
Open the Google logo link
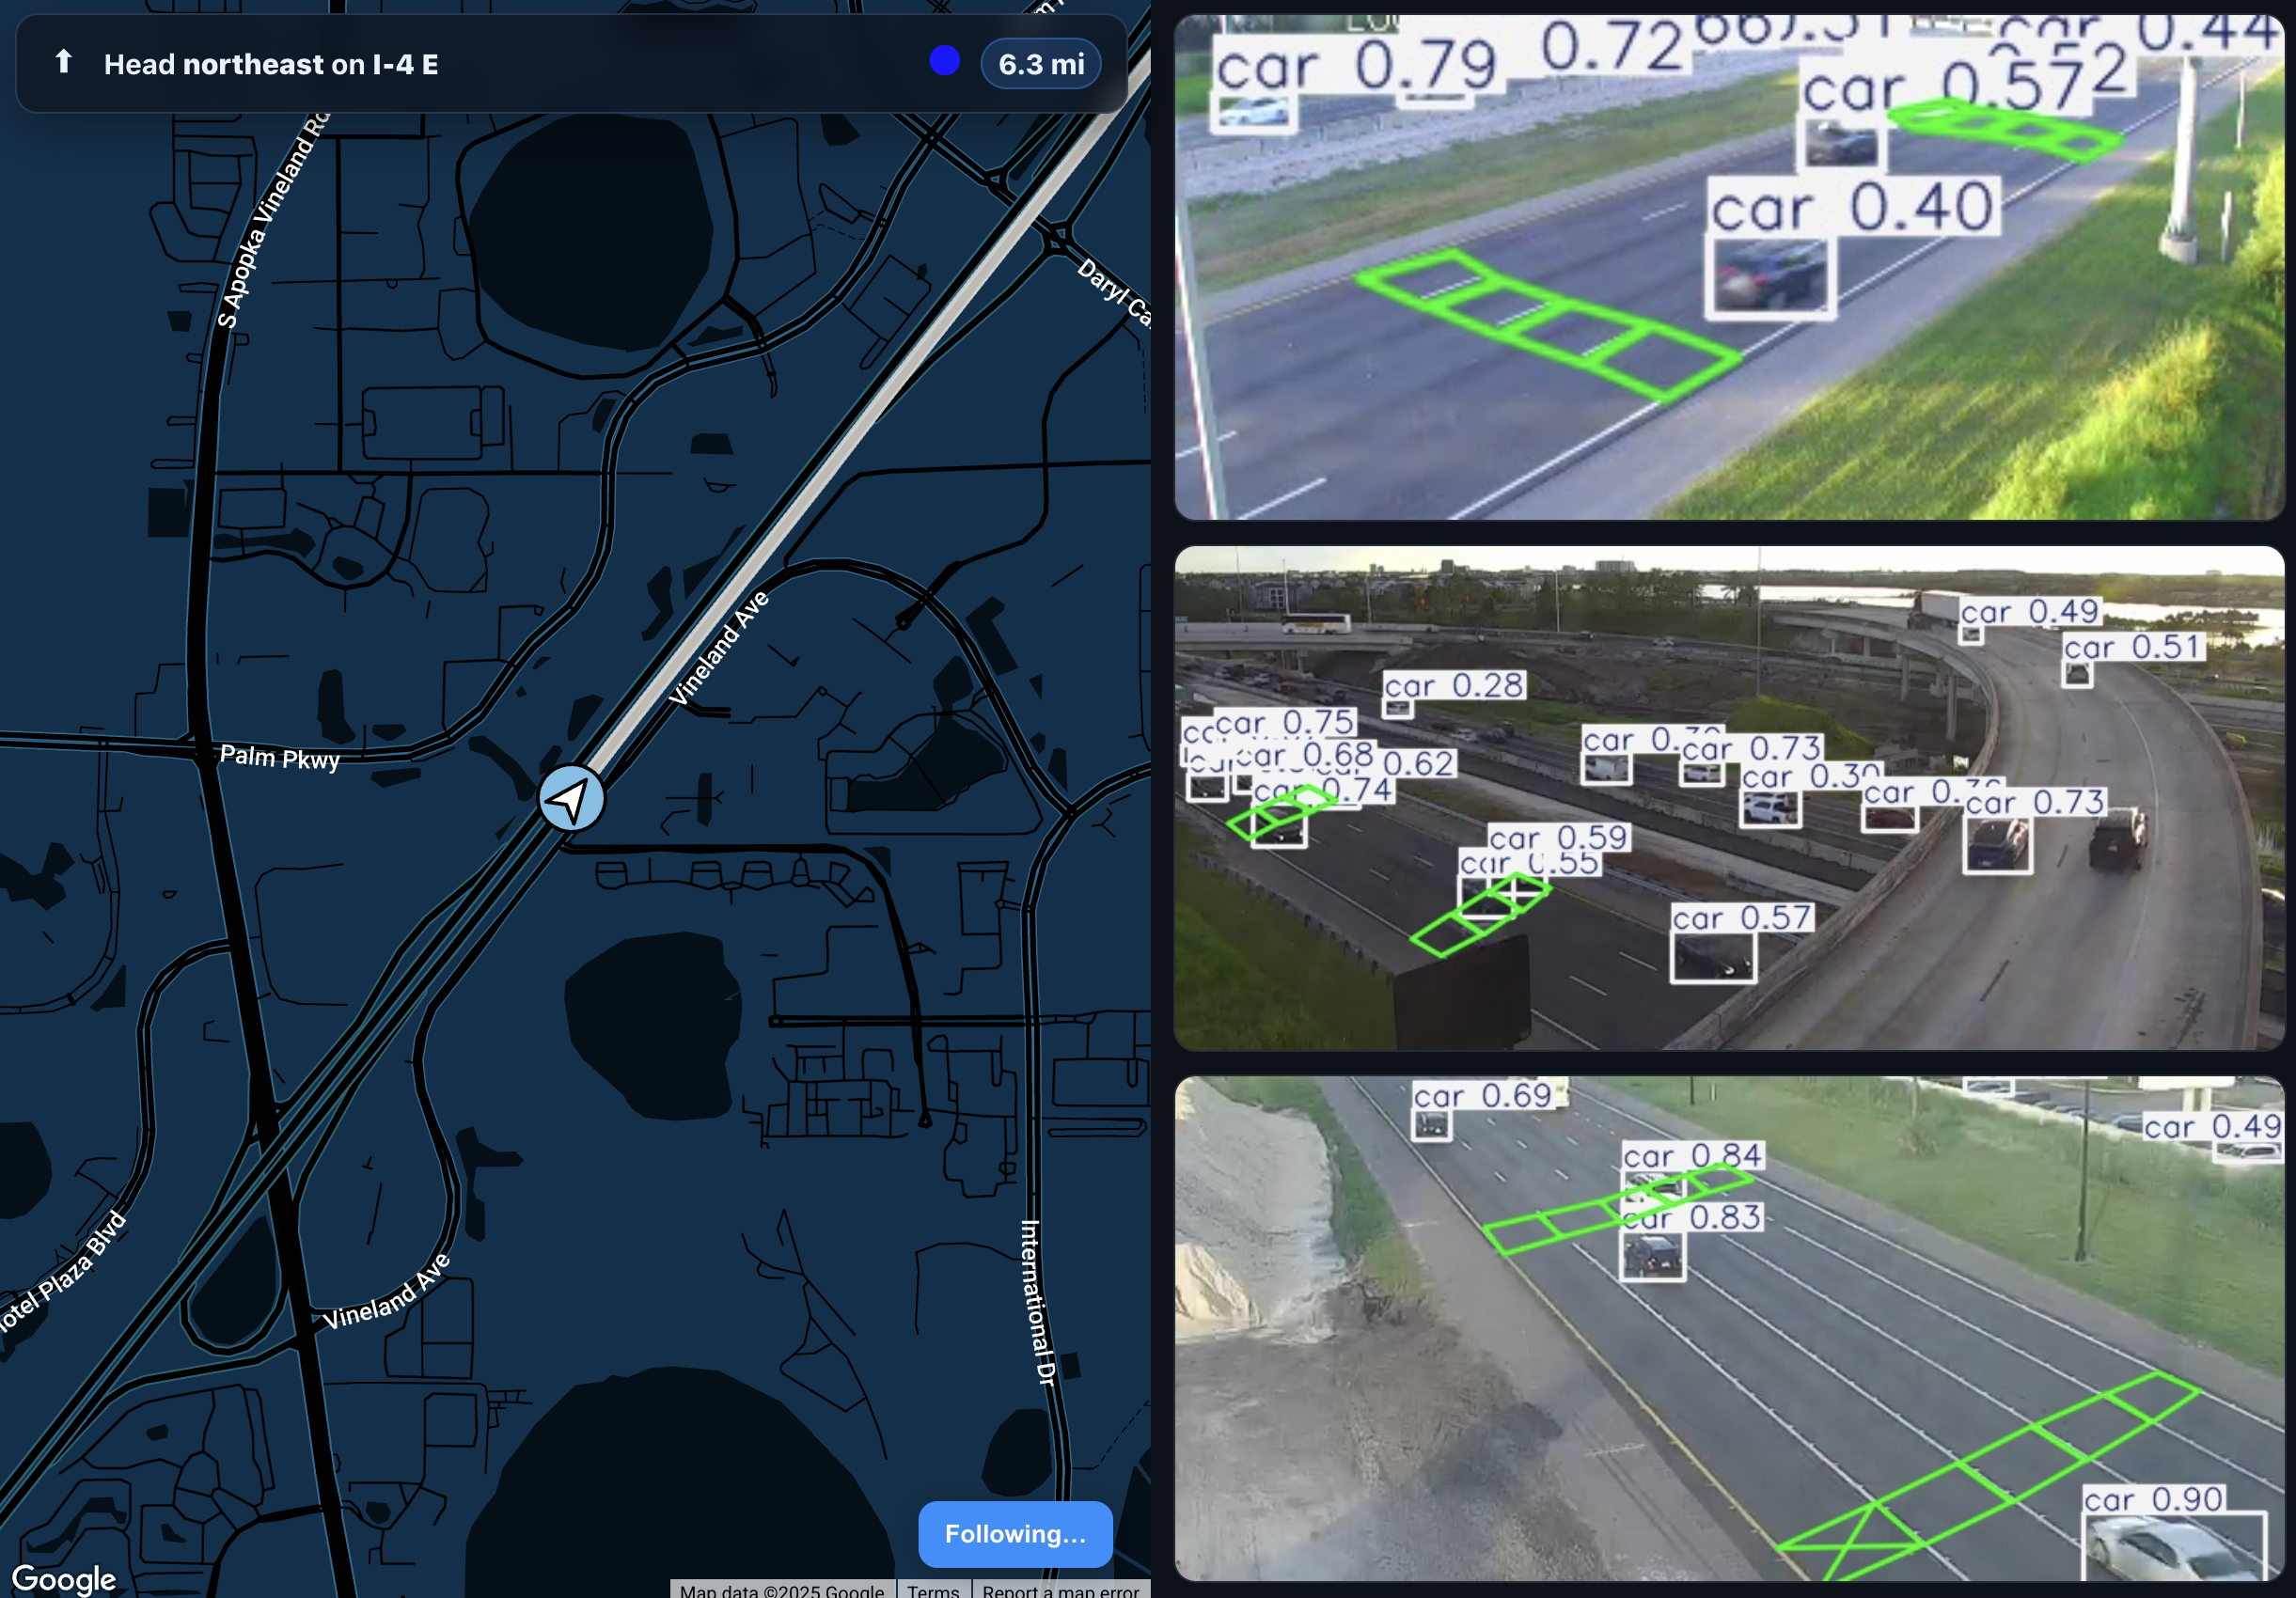pyautogui.click(x=64, y=1578)
